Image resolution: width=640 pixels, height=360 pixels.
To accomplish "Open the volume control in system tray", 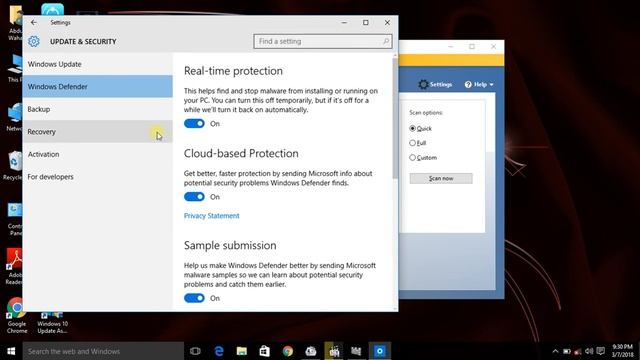I will tap(589, 351).
